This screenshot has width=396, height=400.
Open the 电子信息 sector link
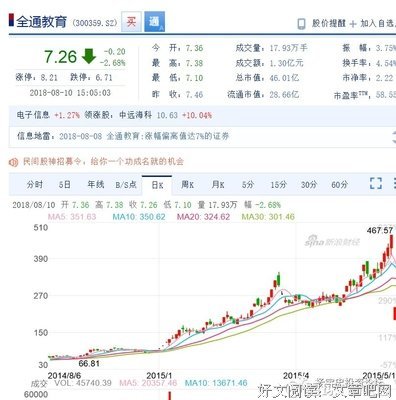33,115
